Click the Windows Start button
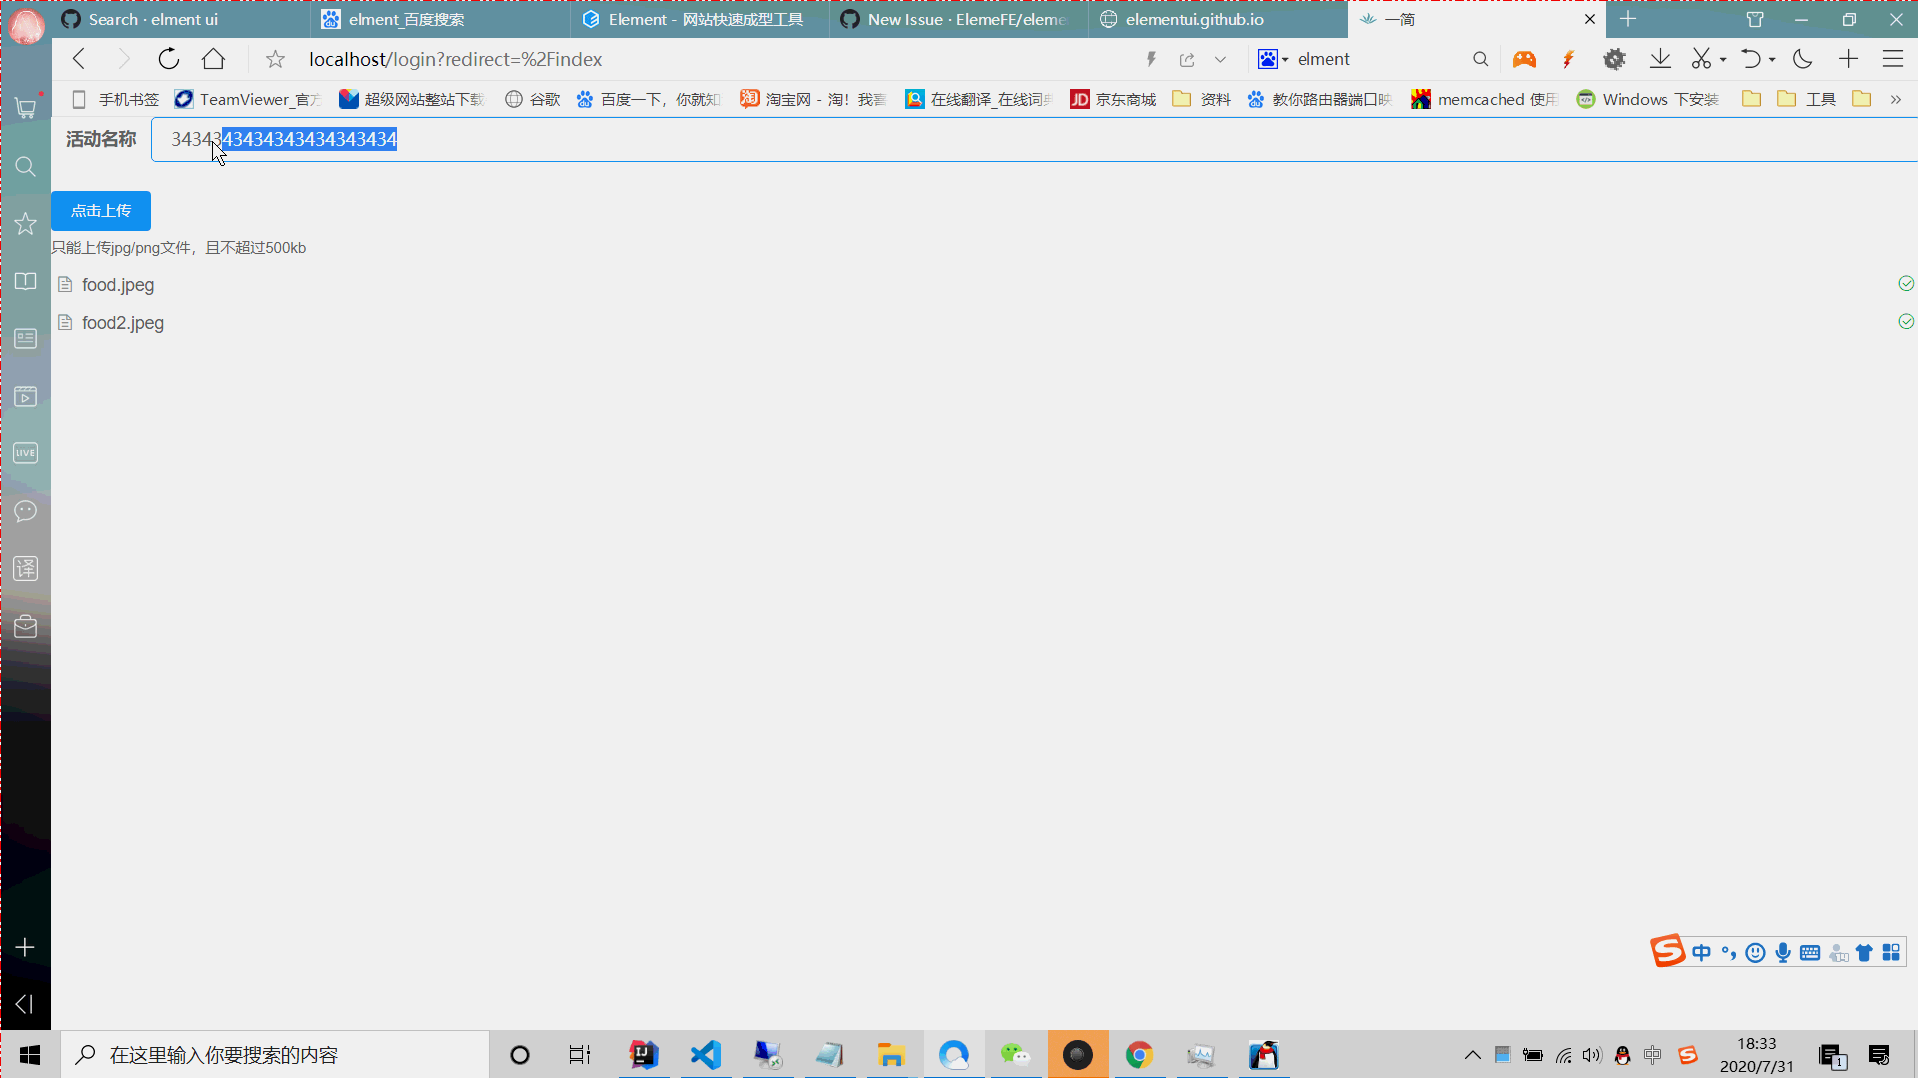Viewport: 1920px width, 1080px height. (30, 1055)
